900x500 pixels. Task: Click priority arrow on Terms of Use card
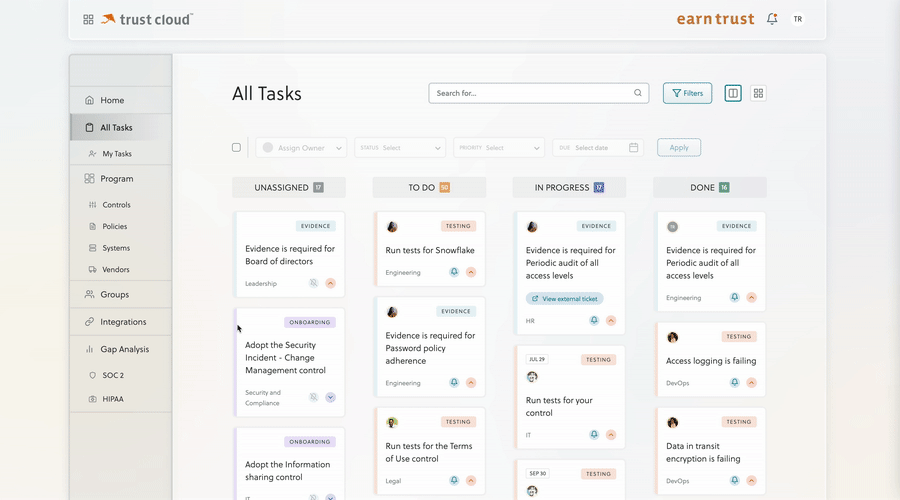coord(471,480)
